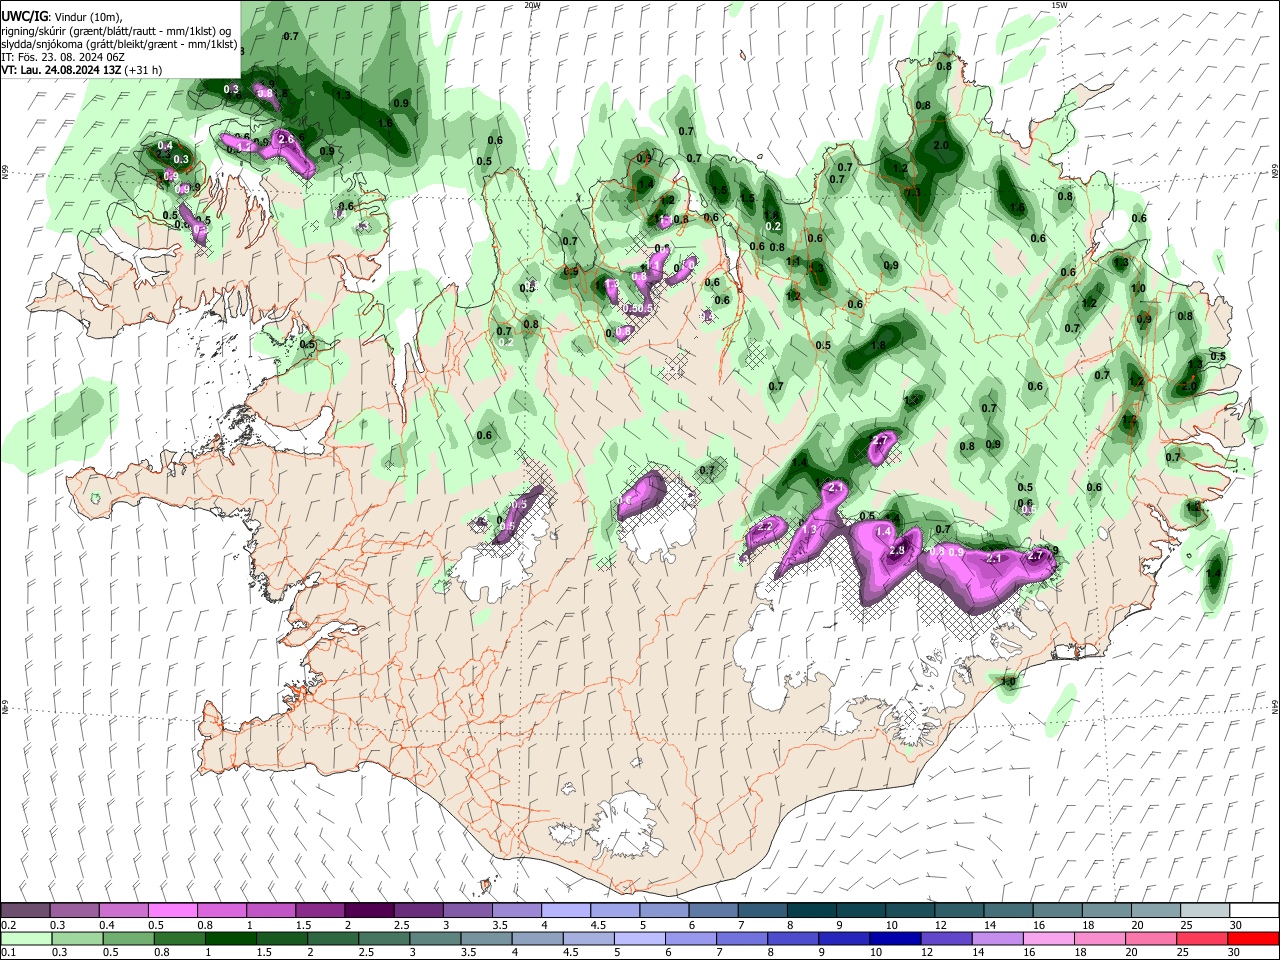Pick the bright pink swatch labeled 0.5 in top legend row
Image resolution: width=1280 pixels, height=960 pixels.
[172, 911]
